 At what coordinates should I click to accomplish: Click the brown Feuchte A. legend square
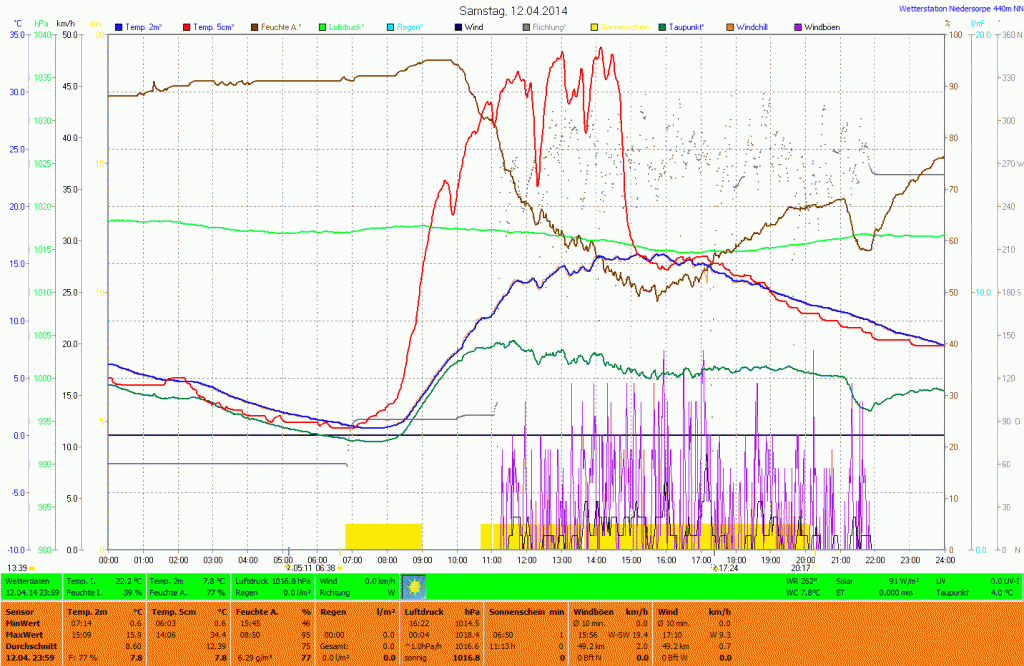click(255, 27)
